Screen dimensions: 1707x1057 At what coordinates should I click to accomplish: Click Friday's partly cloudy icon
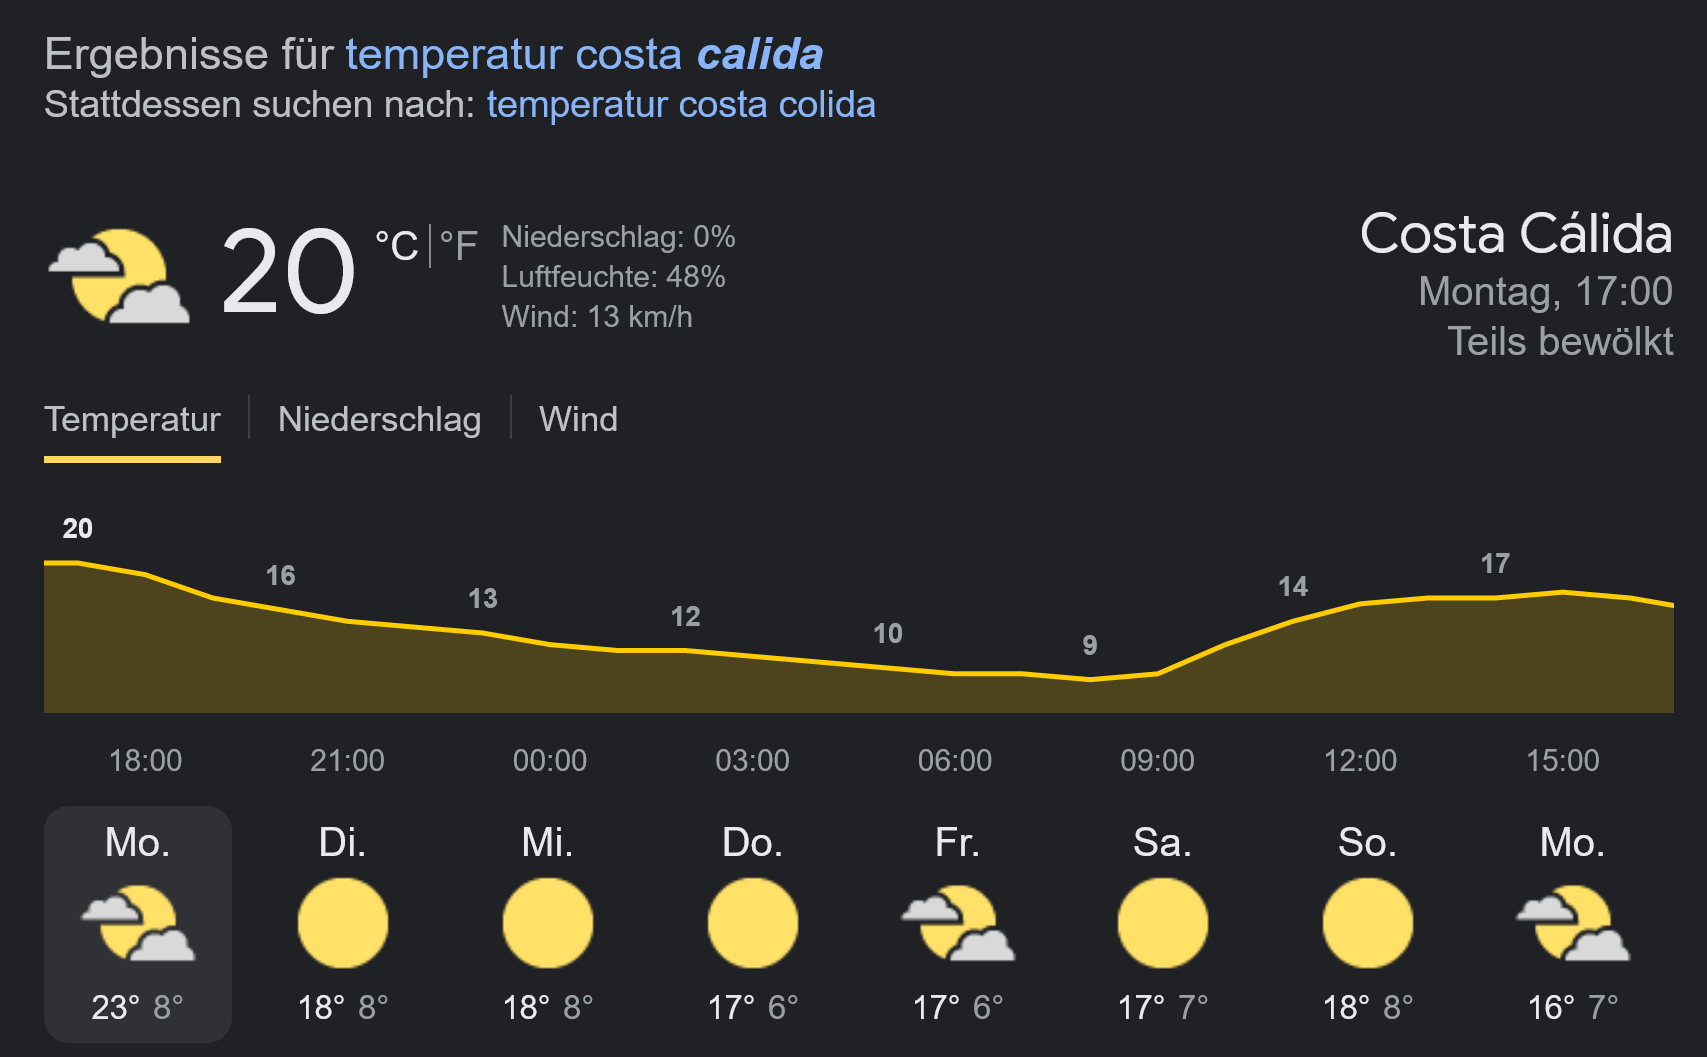(x=957, y=923)
